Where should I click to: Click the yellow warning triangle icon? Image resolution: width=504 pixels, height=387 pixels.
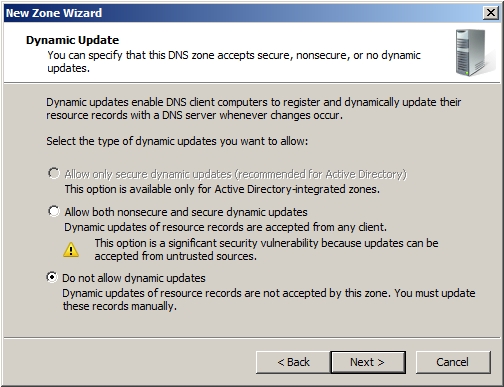pos(71,250)
